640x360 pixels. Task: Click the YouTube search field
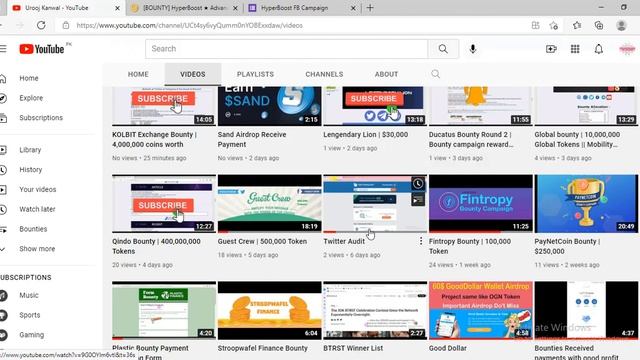pyautogui.click(x=287, y=49)
